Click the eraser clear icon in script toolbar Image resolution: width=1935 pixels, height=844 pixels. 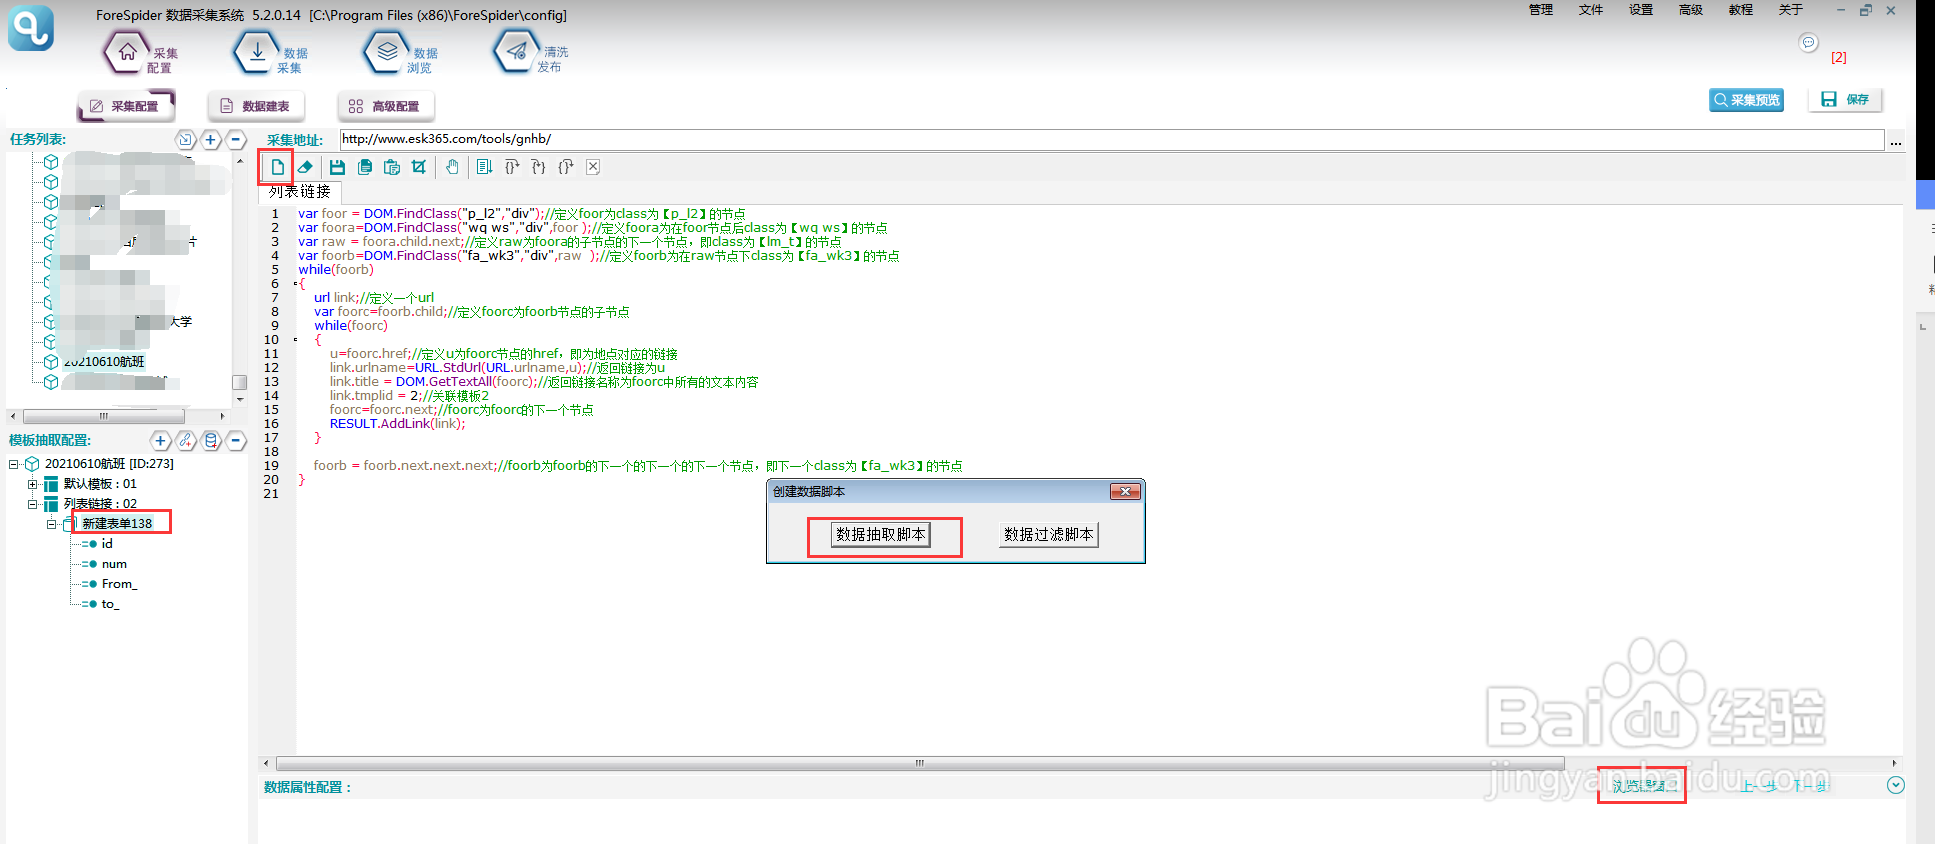305,167
